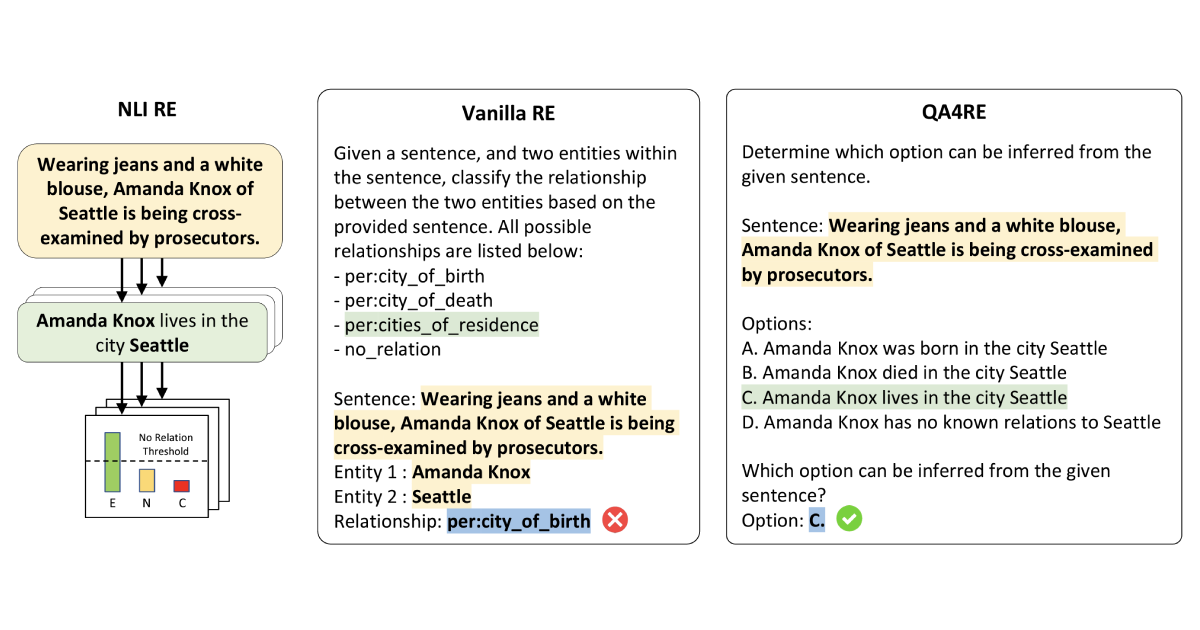The image size is (1200, 630).
Task: Click the green checkmark icon
Action: (849, 520)
